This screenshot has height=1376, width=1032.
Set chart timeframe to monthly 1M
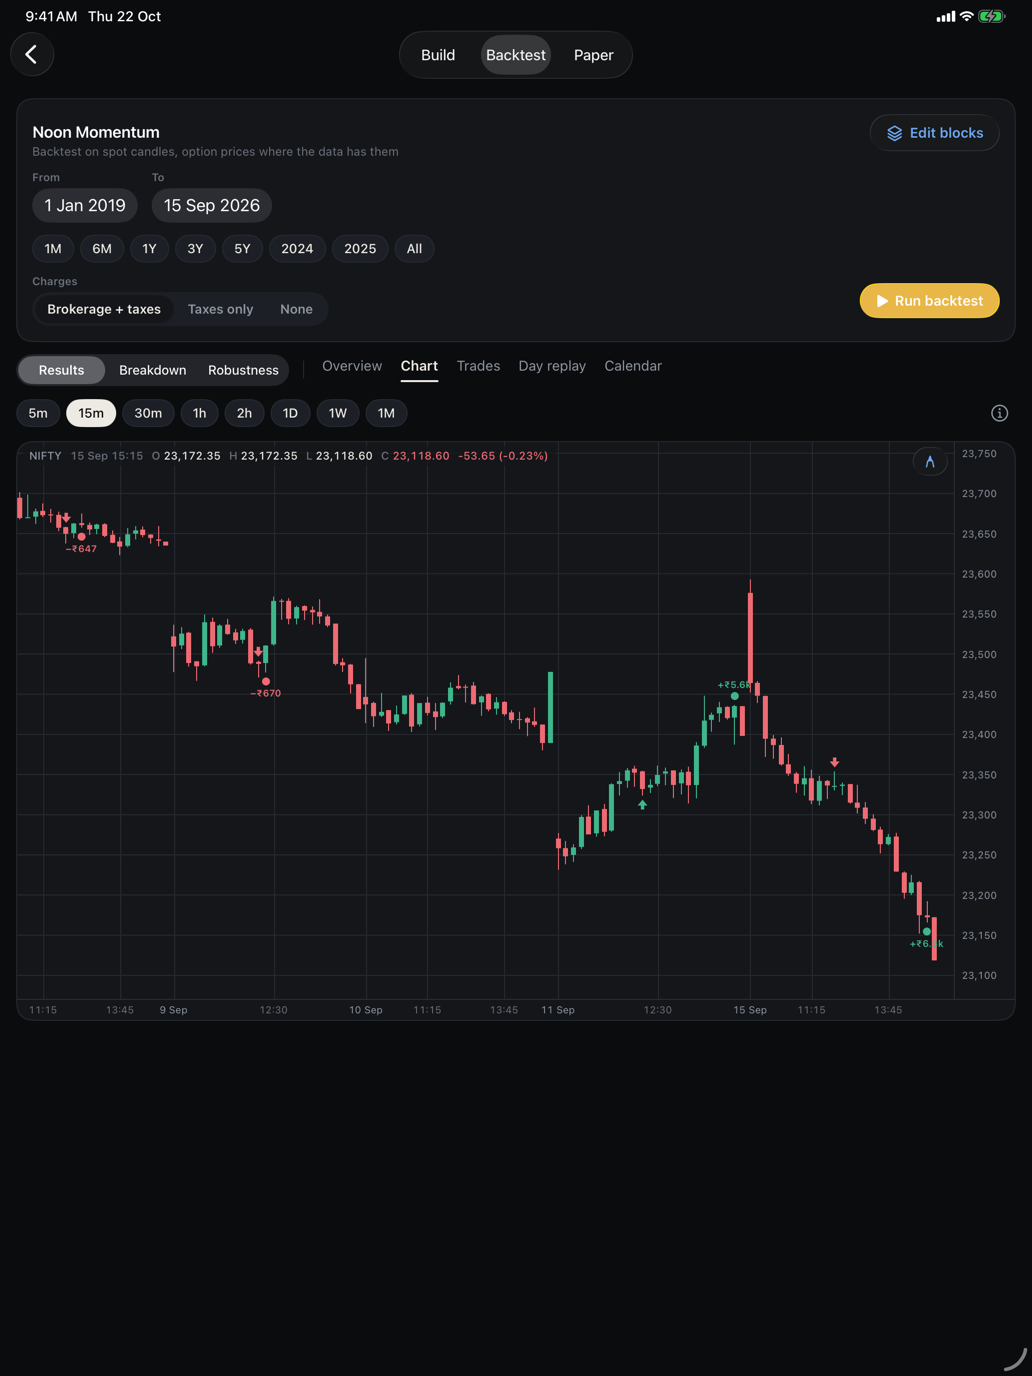386,413
